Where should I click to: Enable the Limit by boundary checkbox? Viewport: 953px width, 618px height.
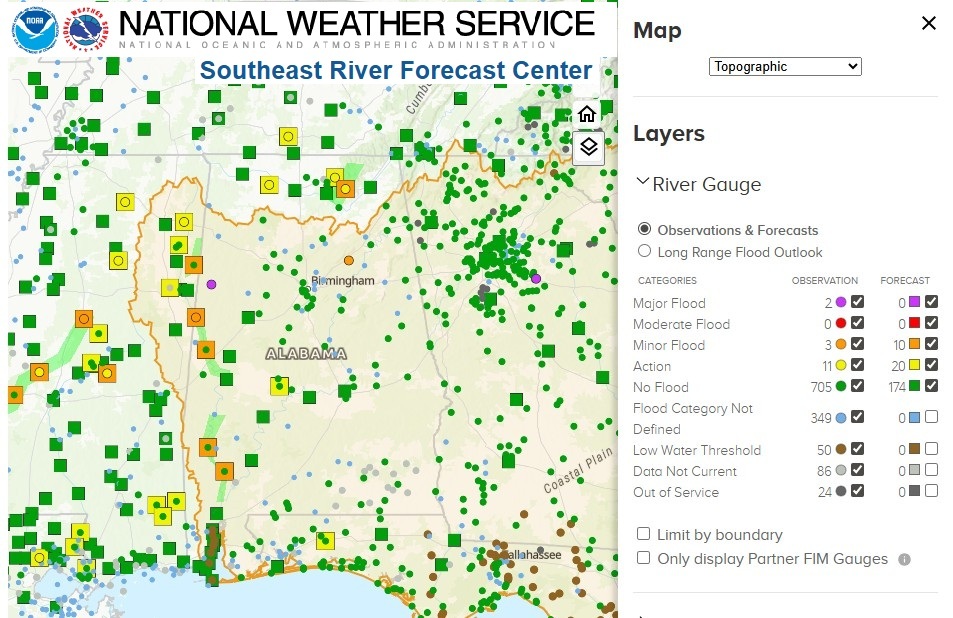click(644, 535)
